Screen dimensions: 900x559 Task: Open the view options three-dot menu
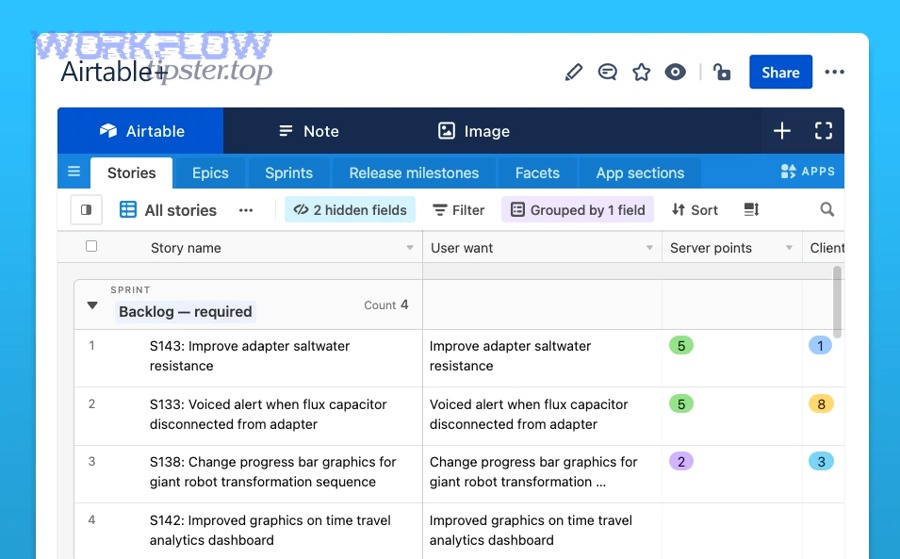coord(246,210)
